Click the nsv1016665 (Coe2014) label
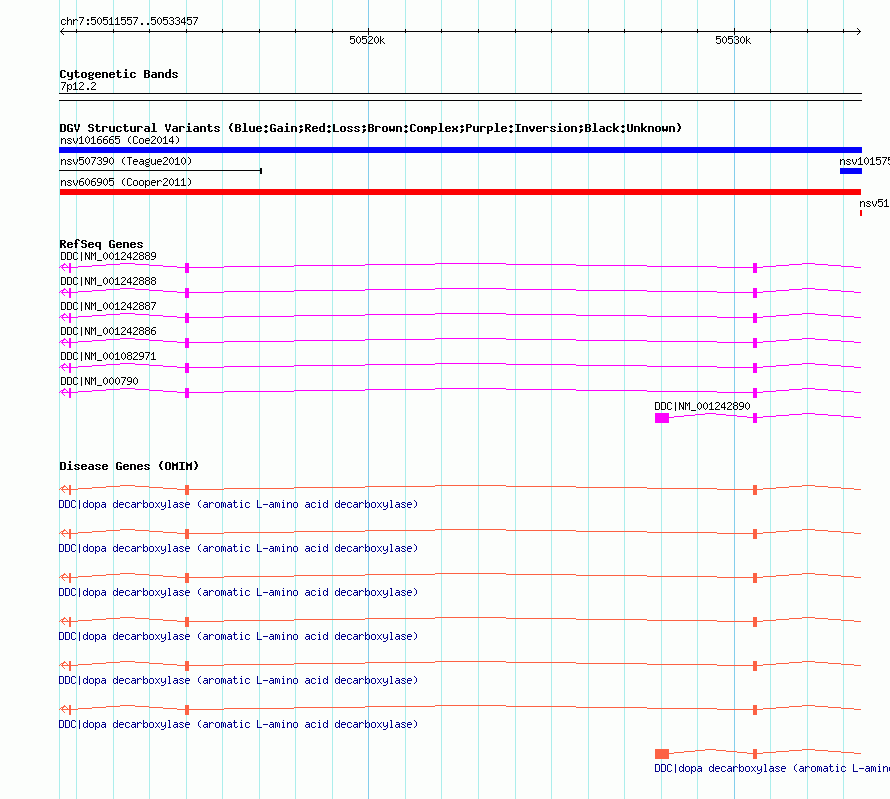890x799 pixels. coord(120,140)
